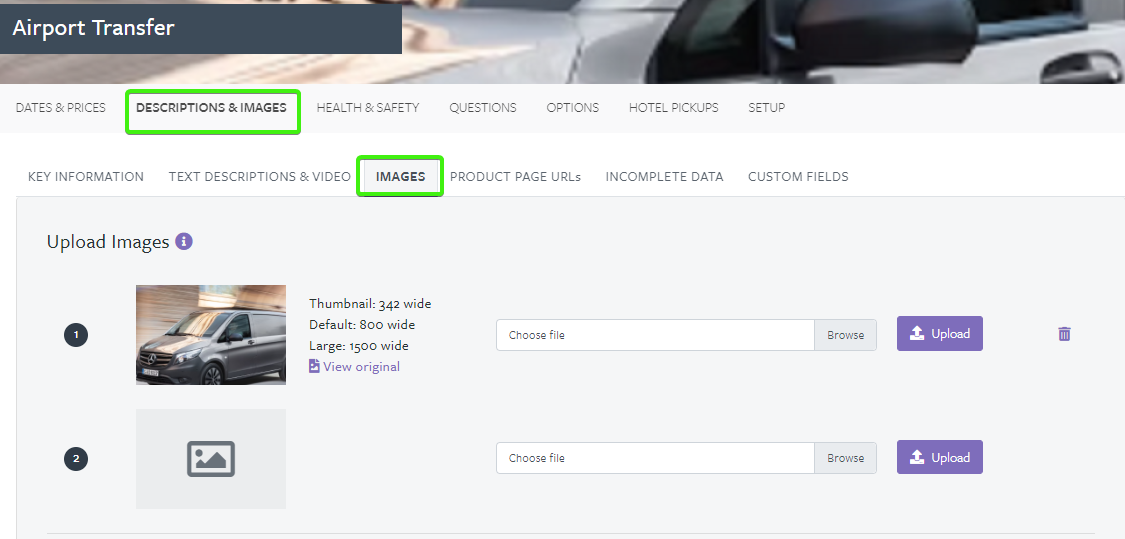Click the 'Default: 800 wide' text
Screen dimensions: 1125x539
(x=362, y=324)
